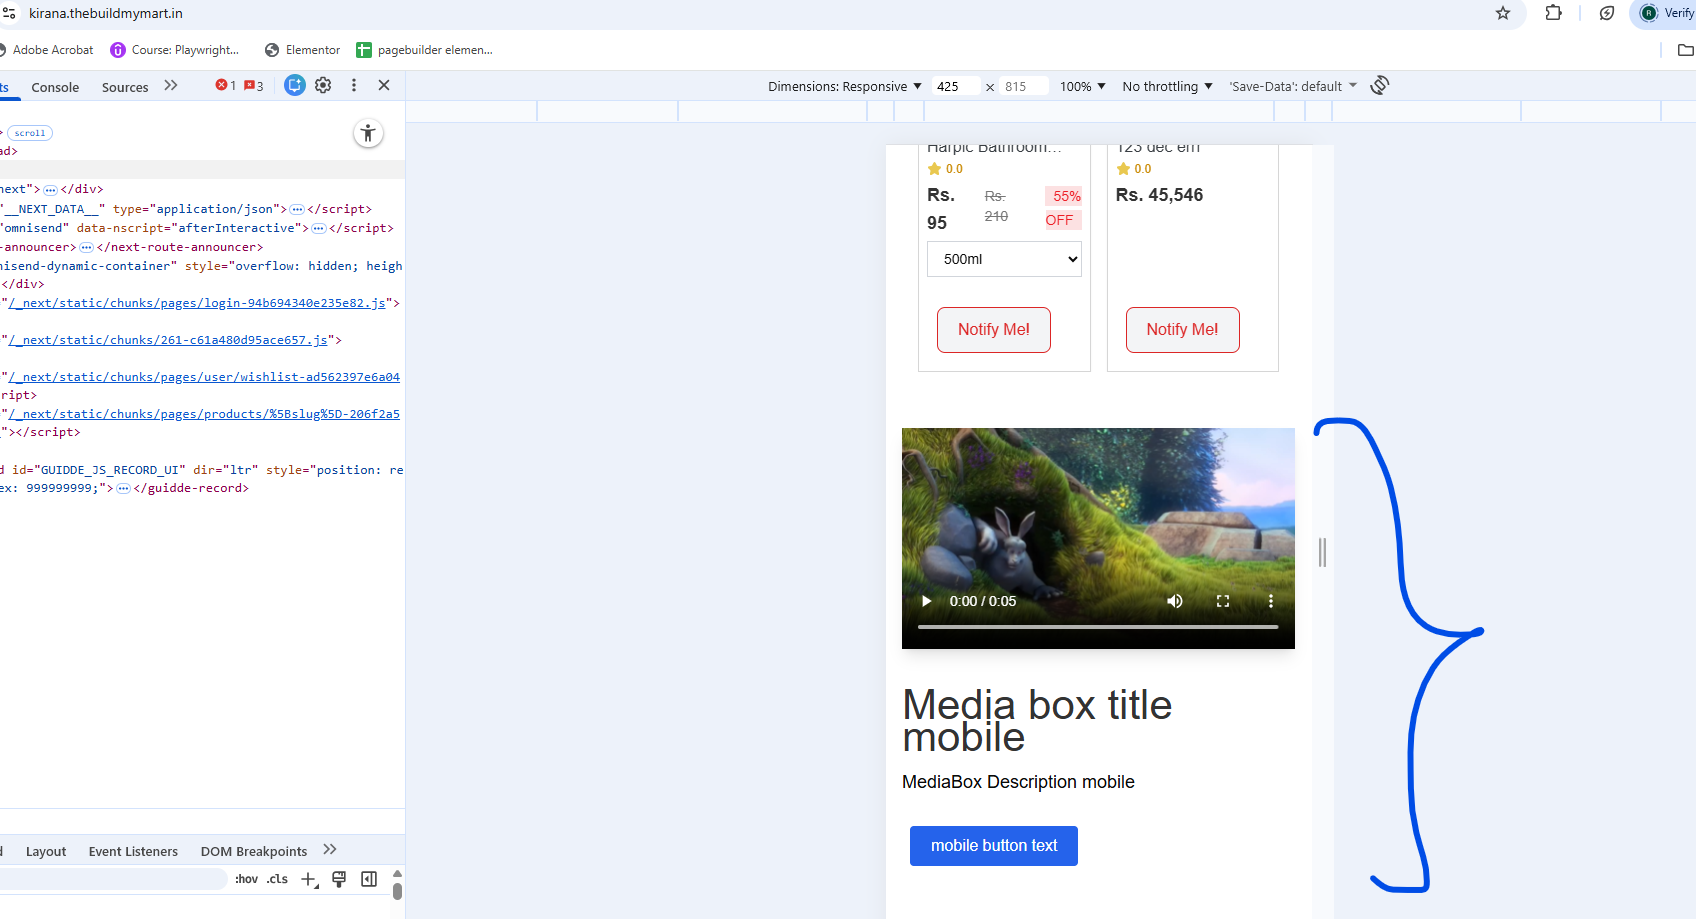This screenshot has height=919, width=1696.
Task: Click the new style rule plus icon
Action: pyautogui.click(x=310, y=880)
